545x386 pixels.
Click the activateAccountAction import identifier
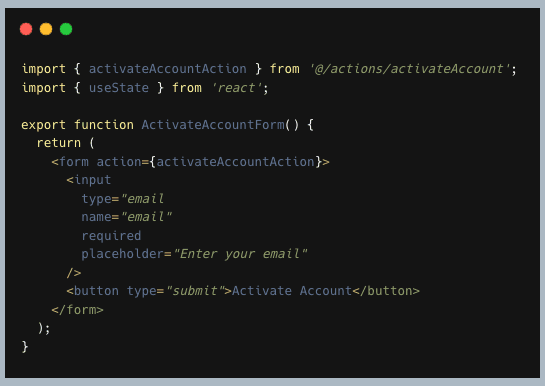pos(168,69)
